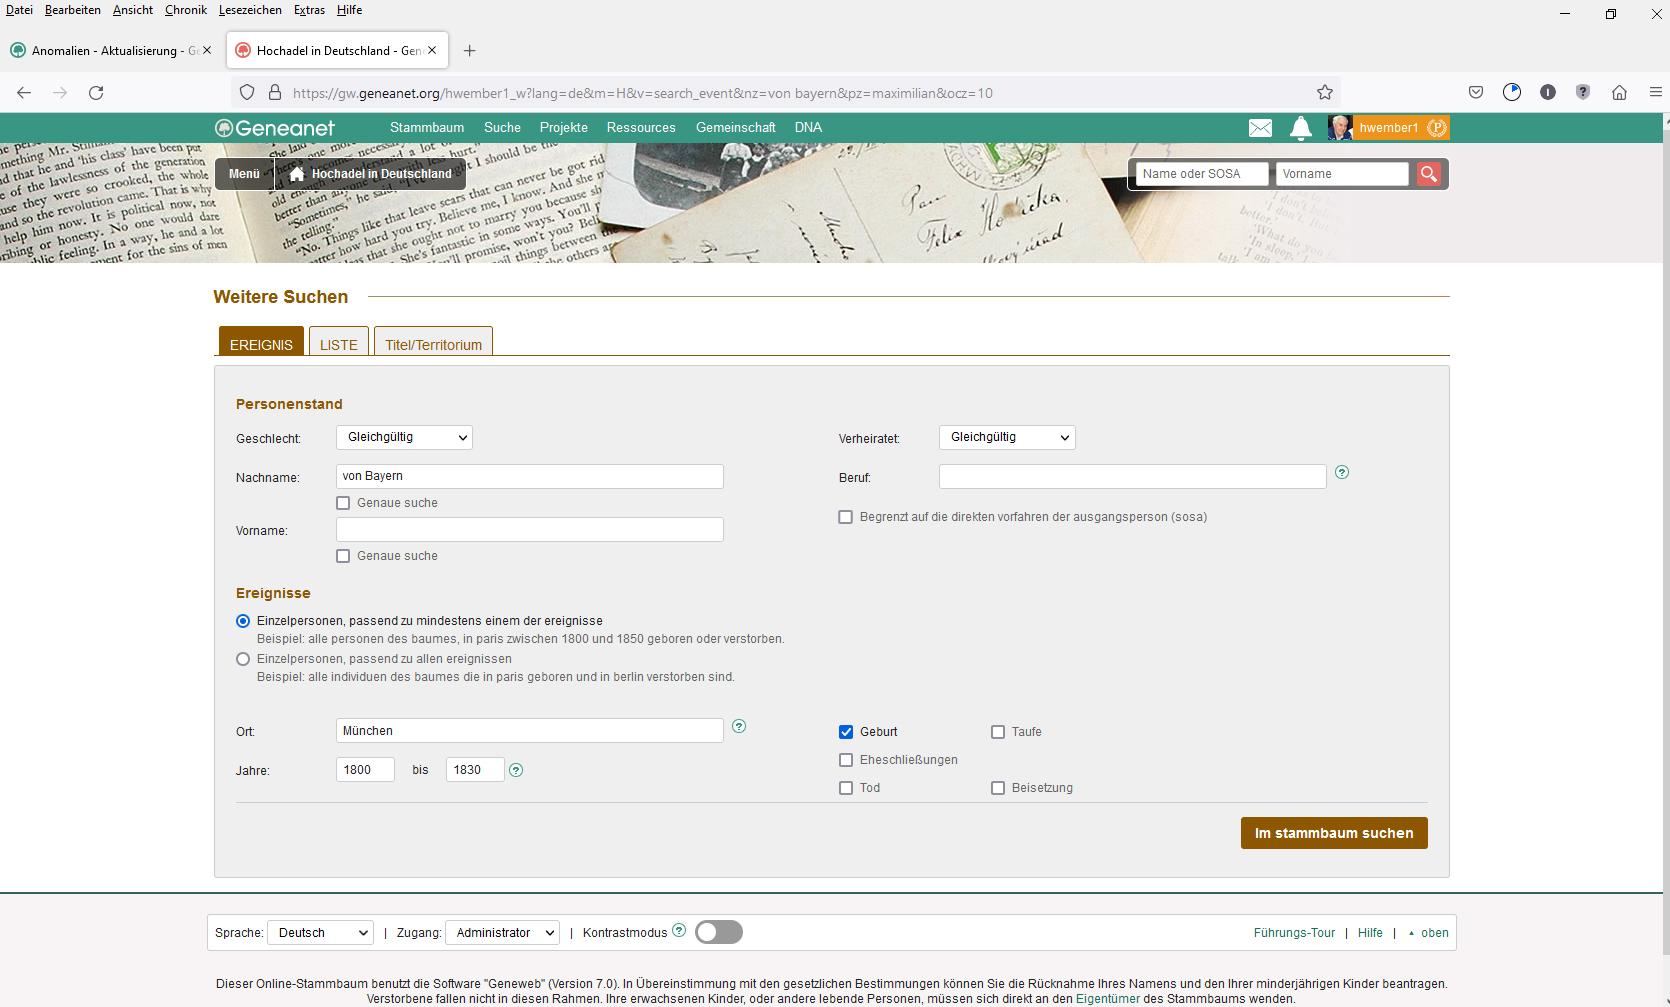The width and height of the screenshot is (1670, 1007).
Task: Click 'Im stammbaum suchen' button
Action: coord(1334,833)
